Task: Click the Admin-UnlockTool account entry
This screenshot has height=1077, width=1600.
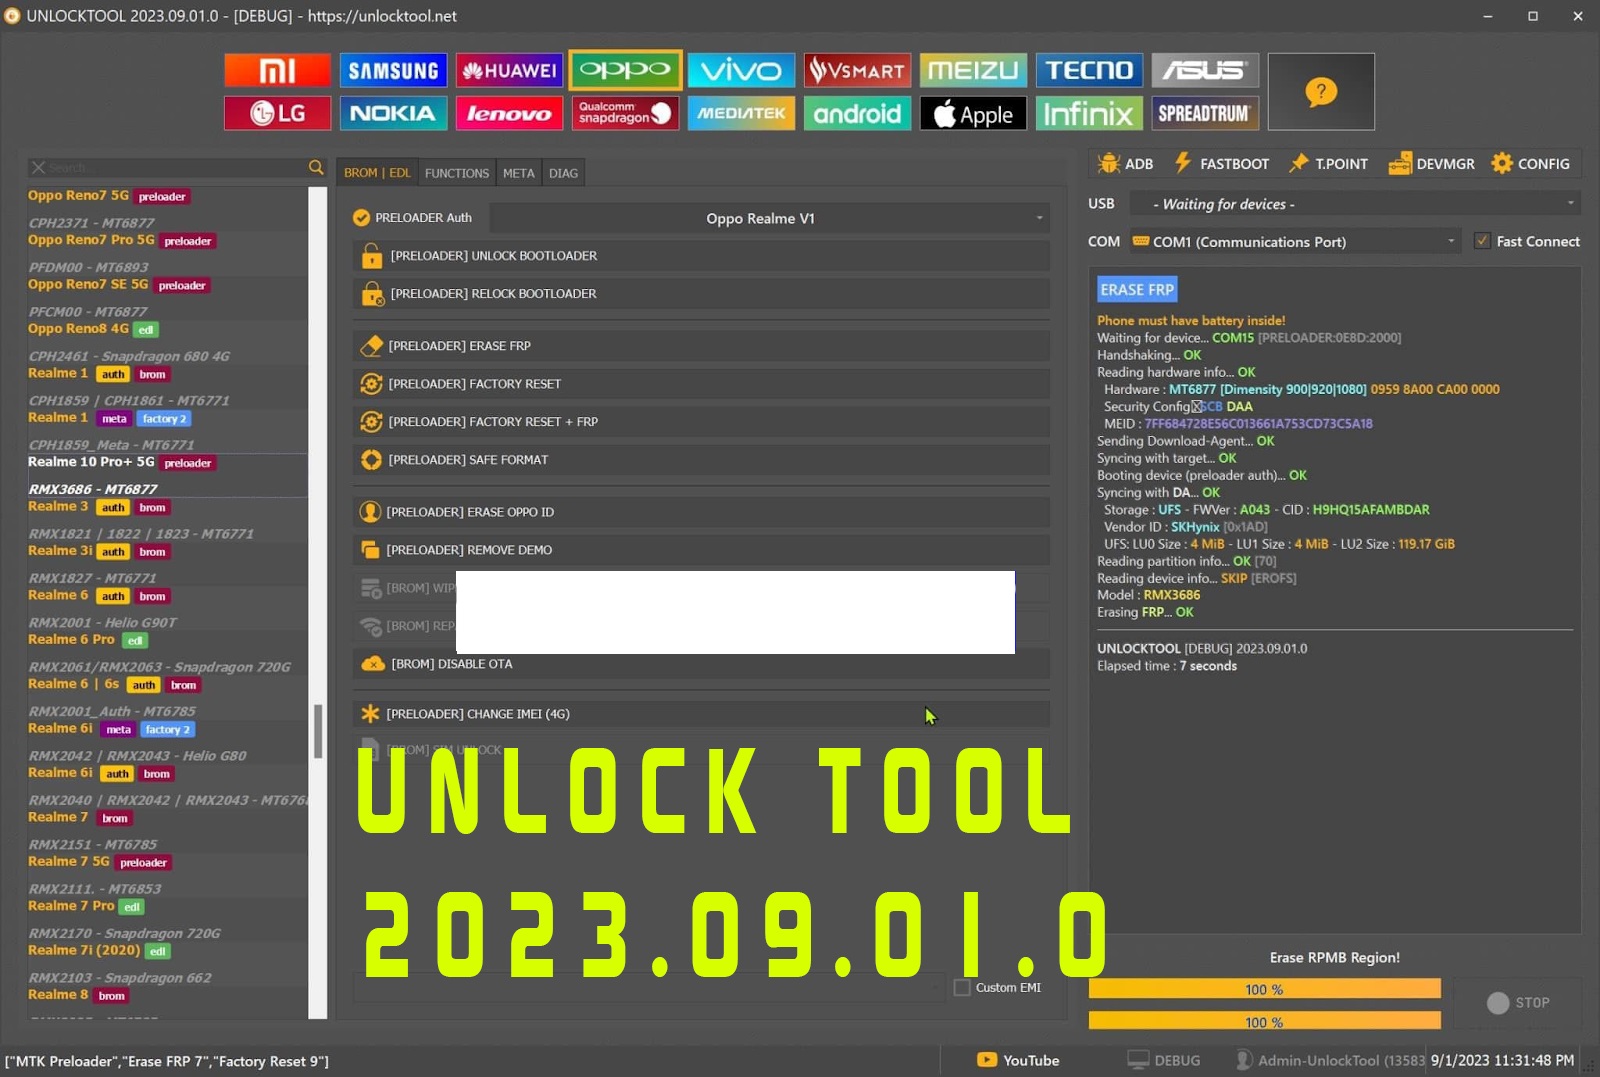Action: click(1330, 1060)
